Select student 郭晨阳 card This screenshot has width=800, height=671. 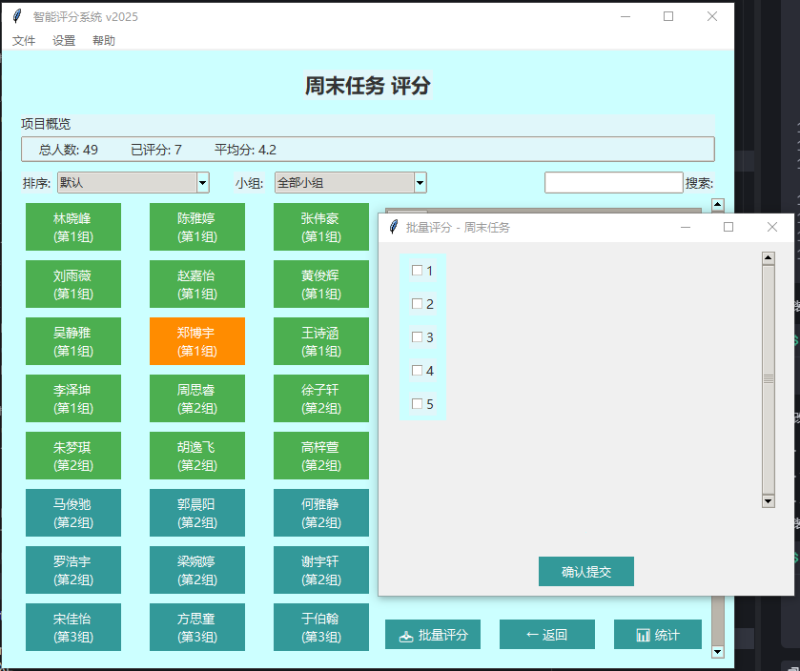point(197,513)
